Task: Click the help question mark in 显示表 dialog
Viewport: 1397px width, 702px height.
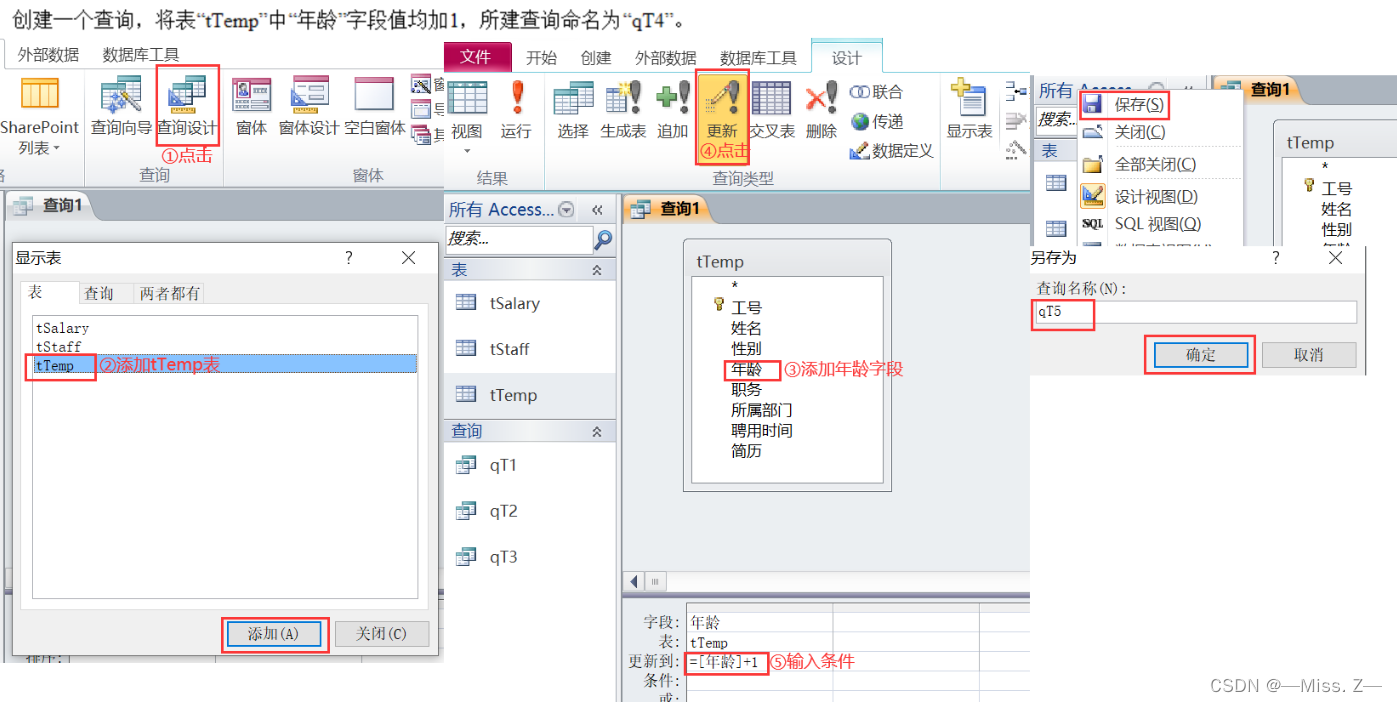Action: pos(349,258)
